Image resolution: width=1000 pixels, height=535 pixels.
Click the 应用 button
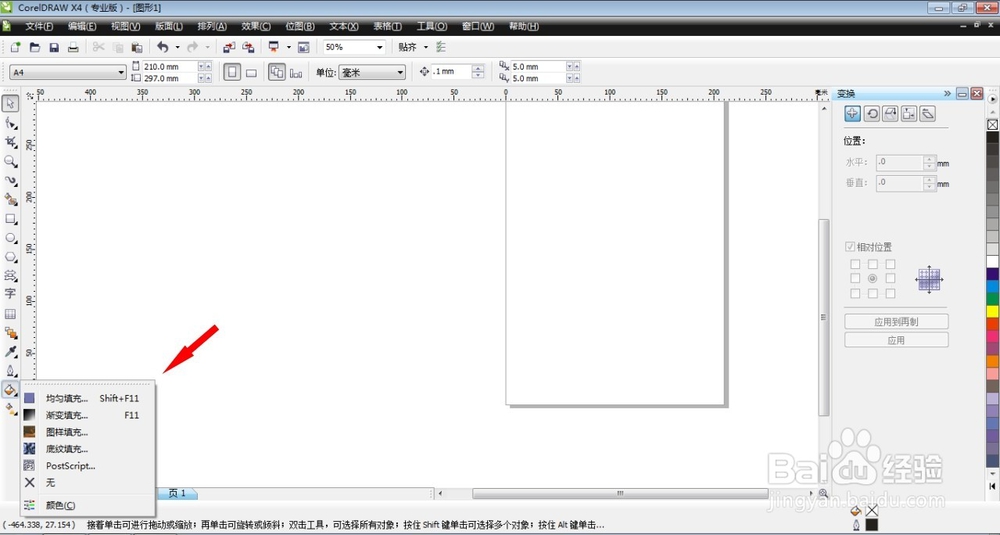coord(896,340)
